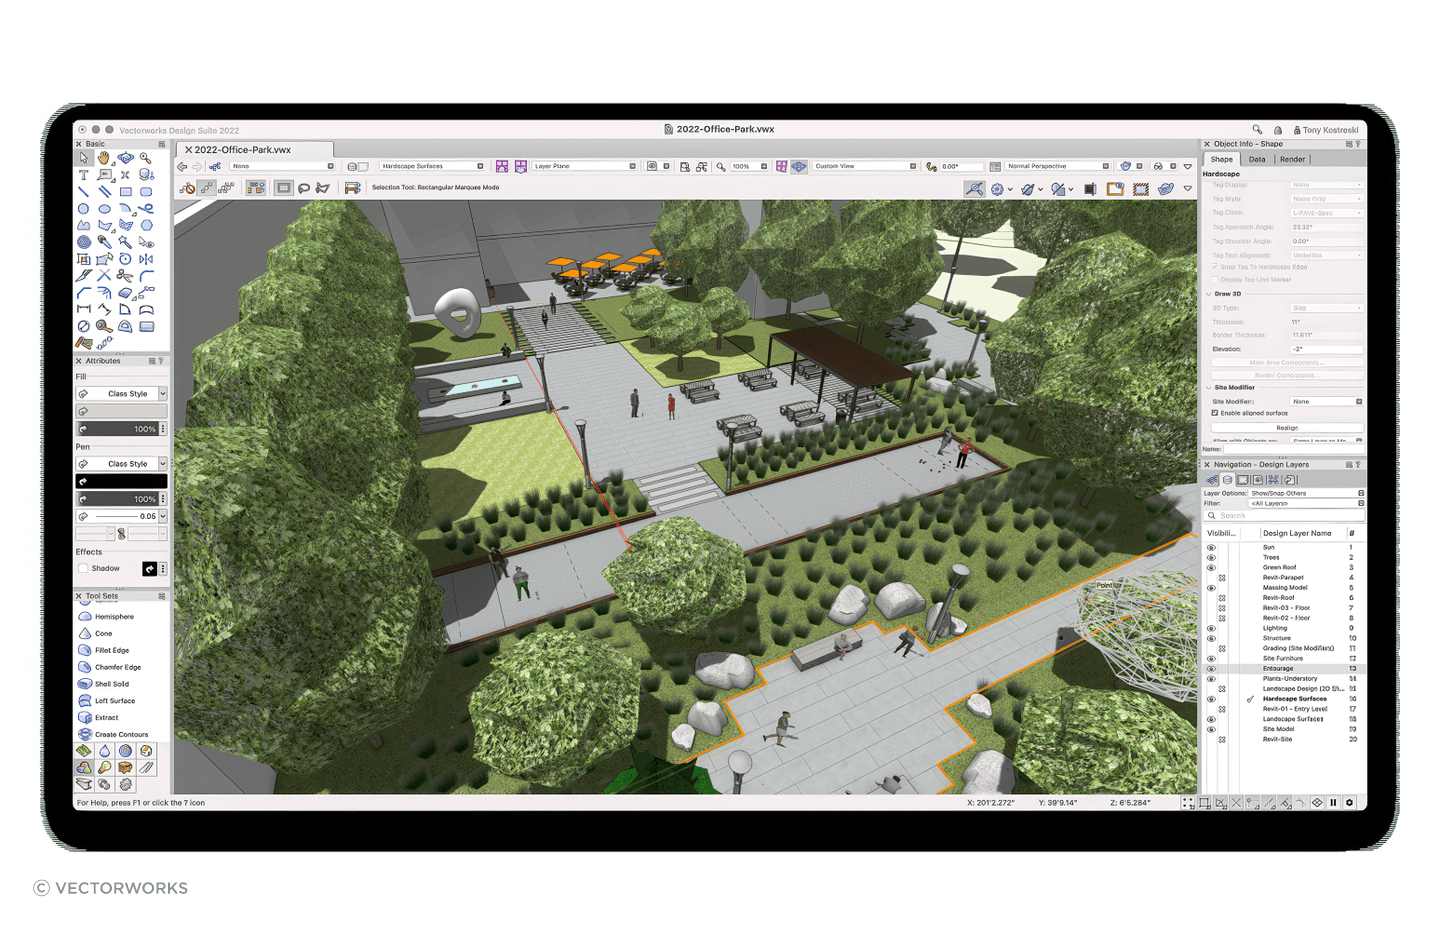This screenshot has width=1440, height=928.
Task: Open Main Area Components settings
Action: pos(1285,363)
